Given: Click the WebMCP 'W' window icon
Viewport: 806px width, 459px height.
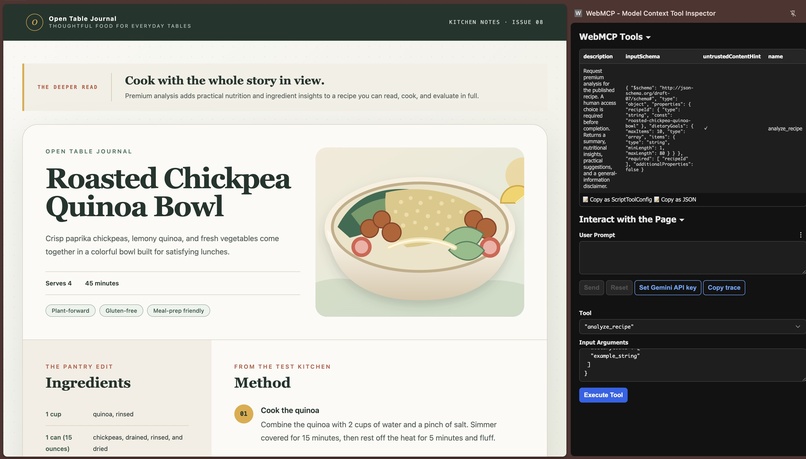Looking at the screenshot, I should [x=578, y=13].
